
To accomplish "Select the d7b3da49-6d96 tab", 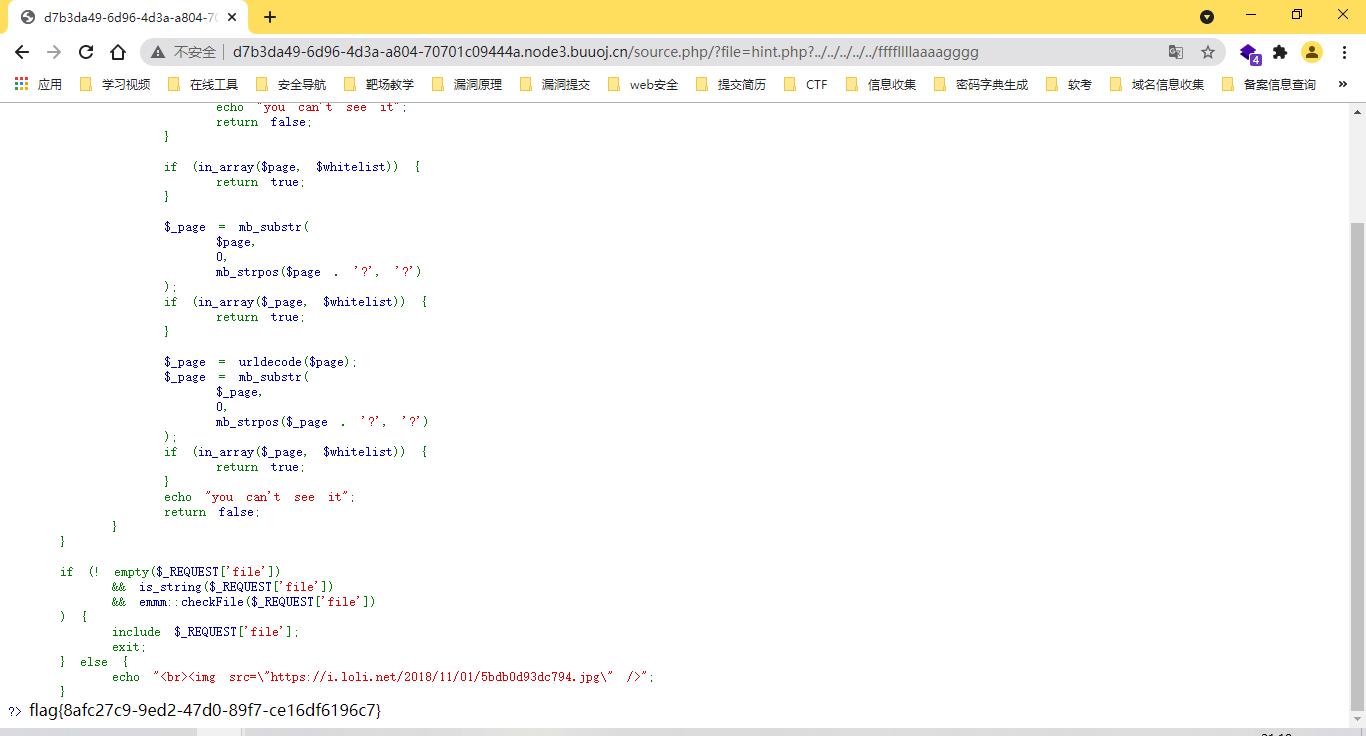I will [129, 18].
